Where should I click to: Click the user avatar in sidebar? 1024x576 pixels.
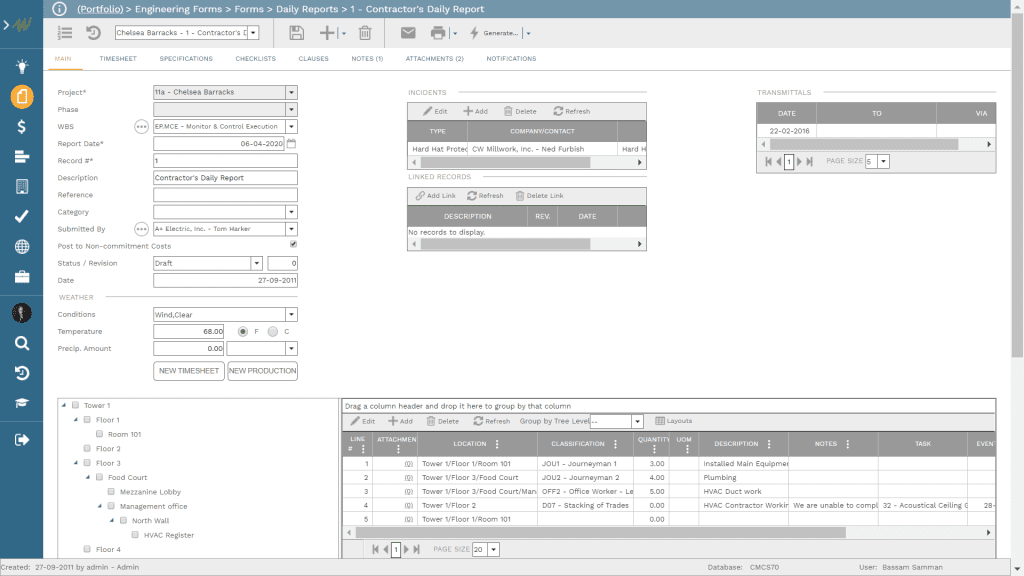tap(22, 313)
